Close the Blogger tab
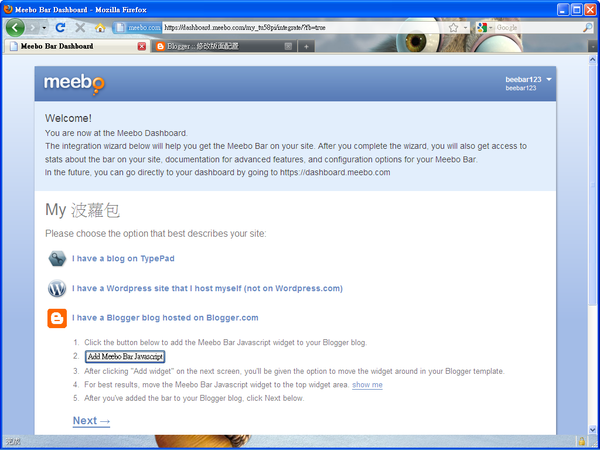This screenshot has width=600, height=450. (288, 46)
